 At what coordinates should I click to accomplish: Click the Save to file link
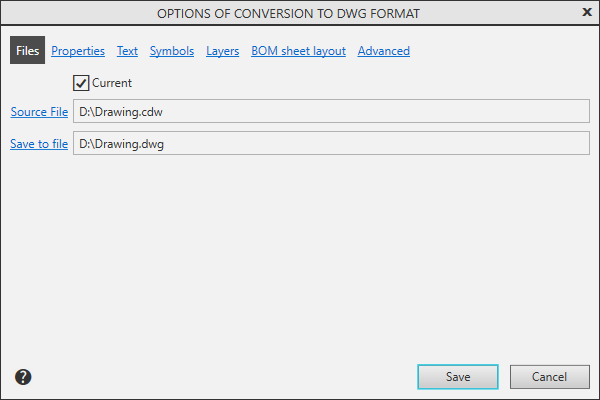pyautogui.click(x=39, y=144)
